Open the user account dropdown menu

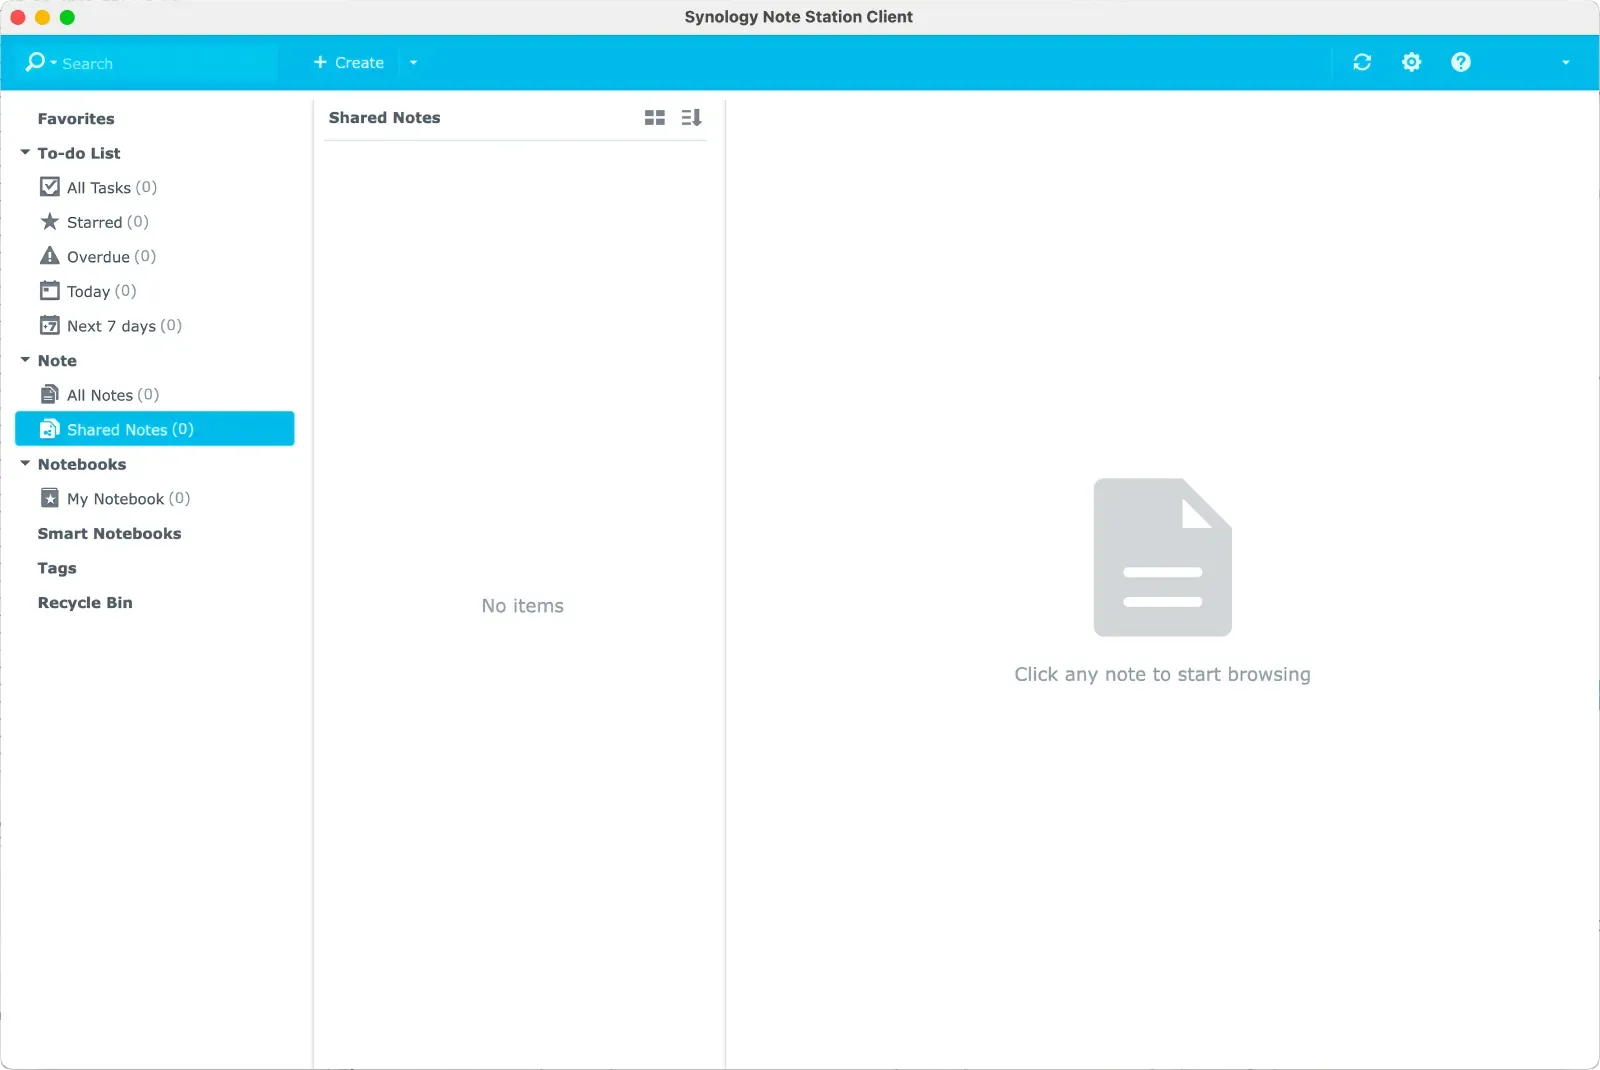1565,63
